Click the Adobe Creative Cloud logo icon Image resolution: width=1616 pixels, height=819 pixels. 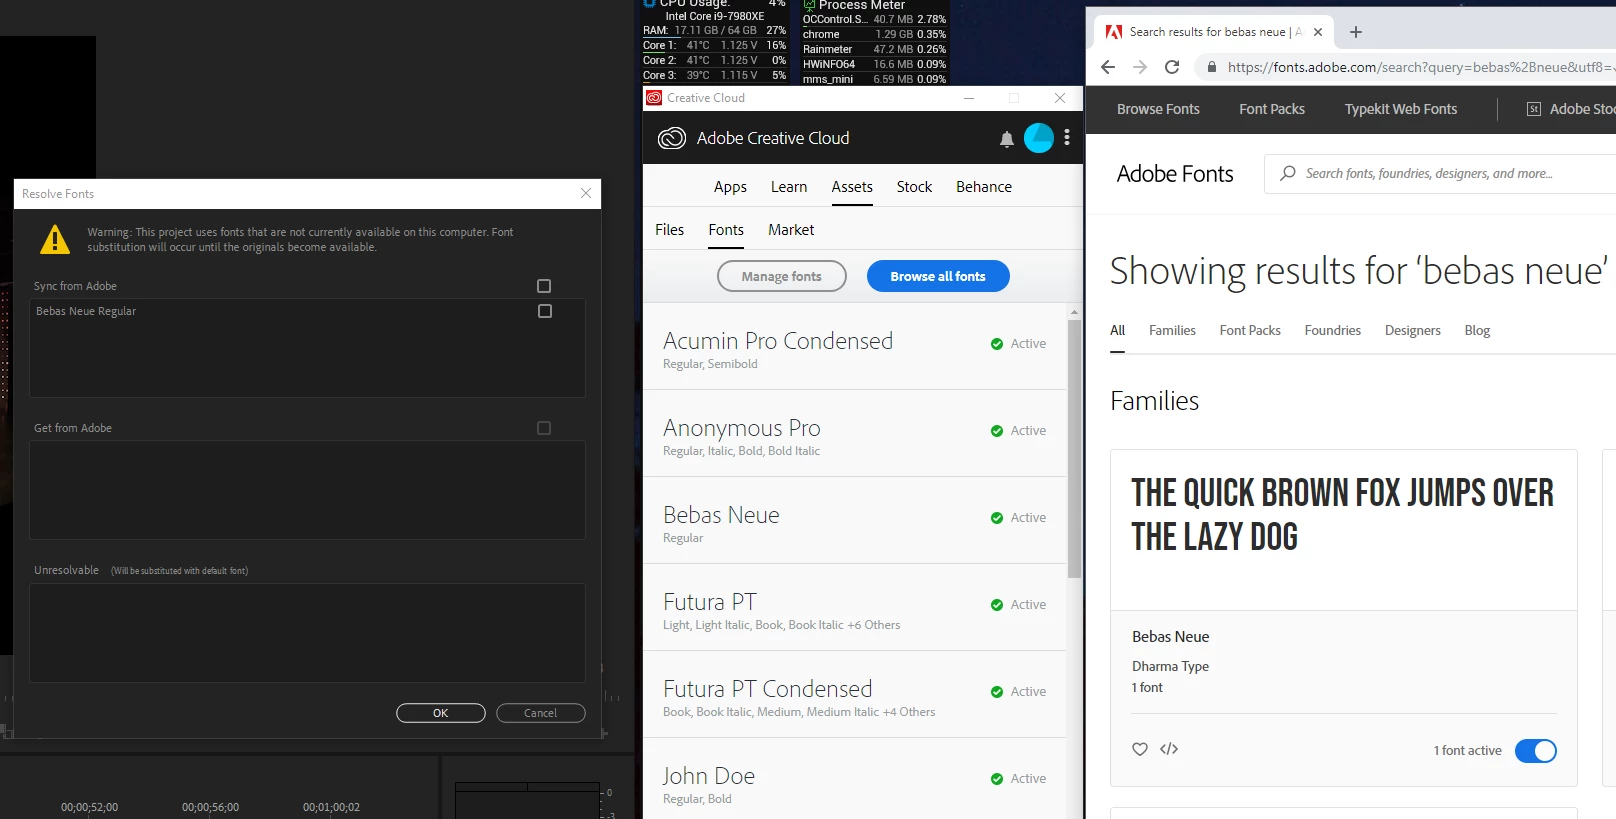pyautogui.click(x=672, y=138)
